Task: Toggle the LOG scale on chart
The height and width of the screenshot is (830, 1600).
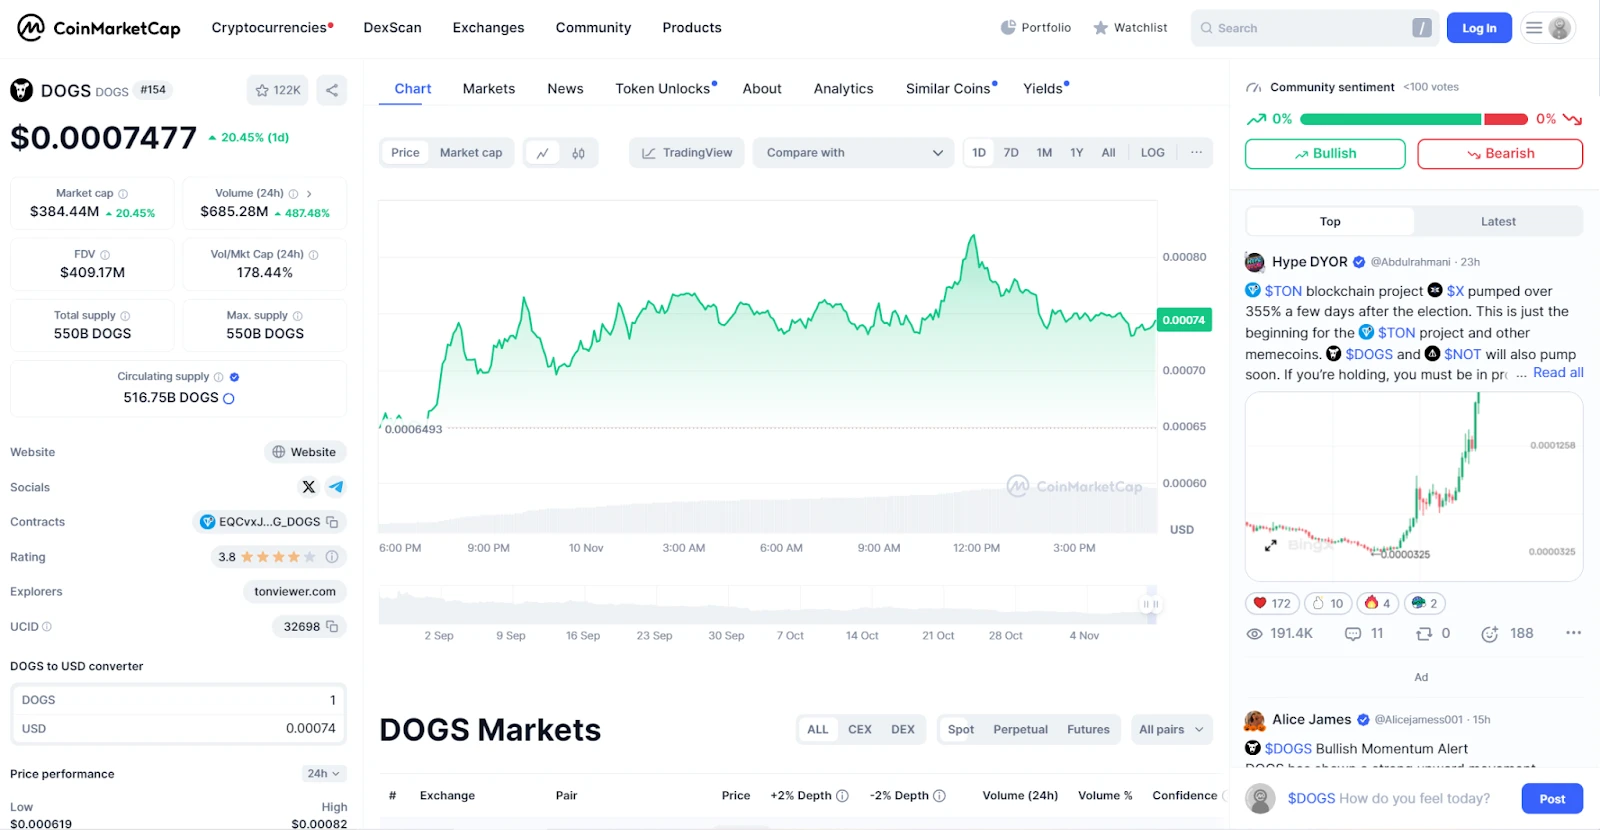Action: [x=1152, y=153]
